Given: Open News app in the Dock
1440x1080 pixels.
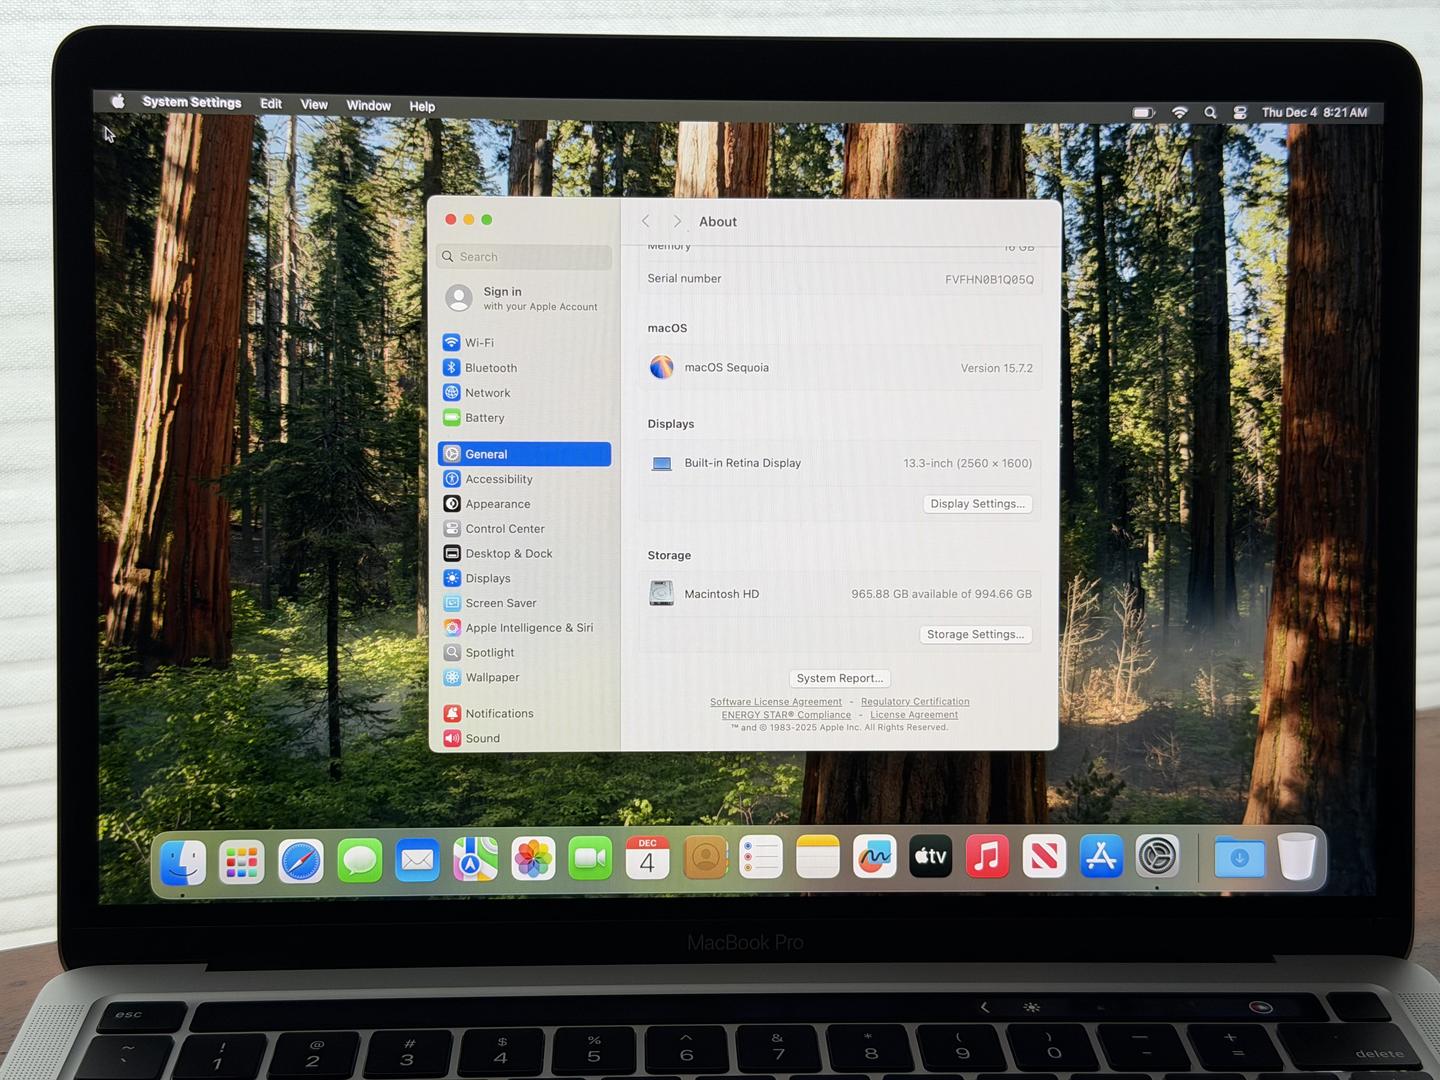Looking at the screenshot, I should [x=1044, y=857].
